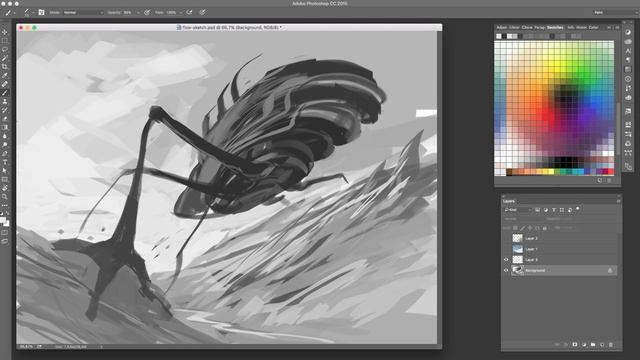
Task: Show Layer 2 visibility box
Action: pyautogui.click(x=506, y=238)
